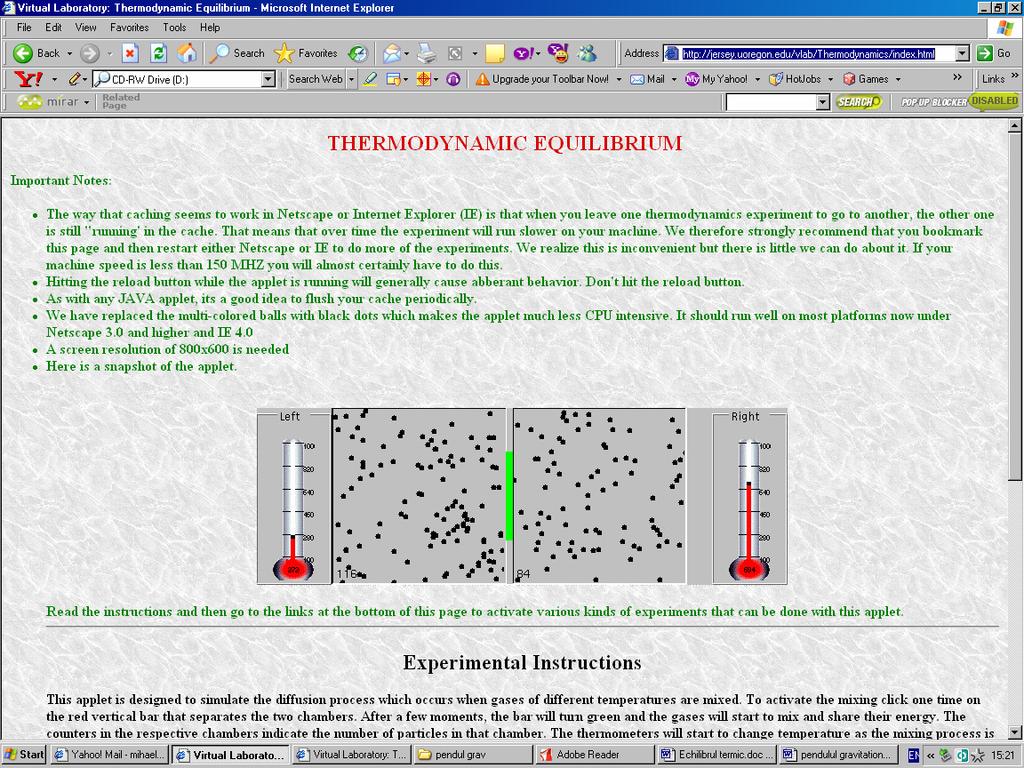Refresh the page using the green arrows icon
Screen dimensions: 1024x768
159,54
